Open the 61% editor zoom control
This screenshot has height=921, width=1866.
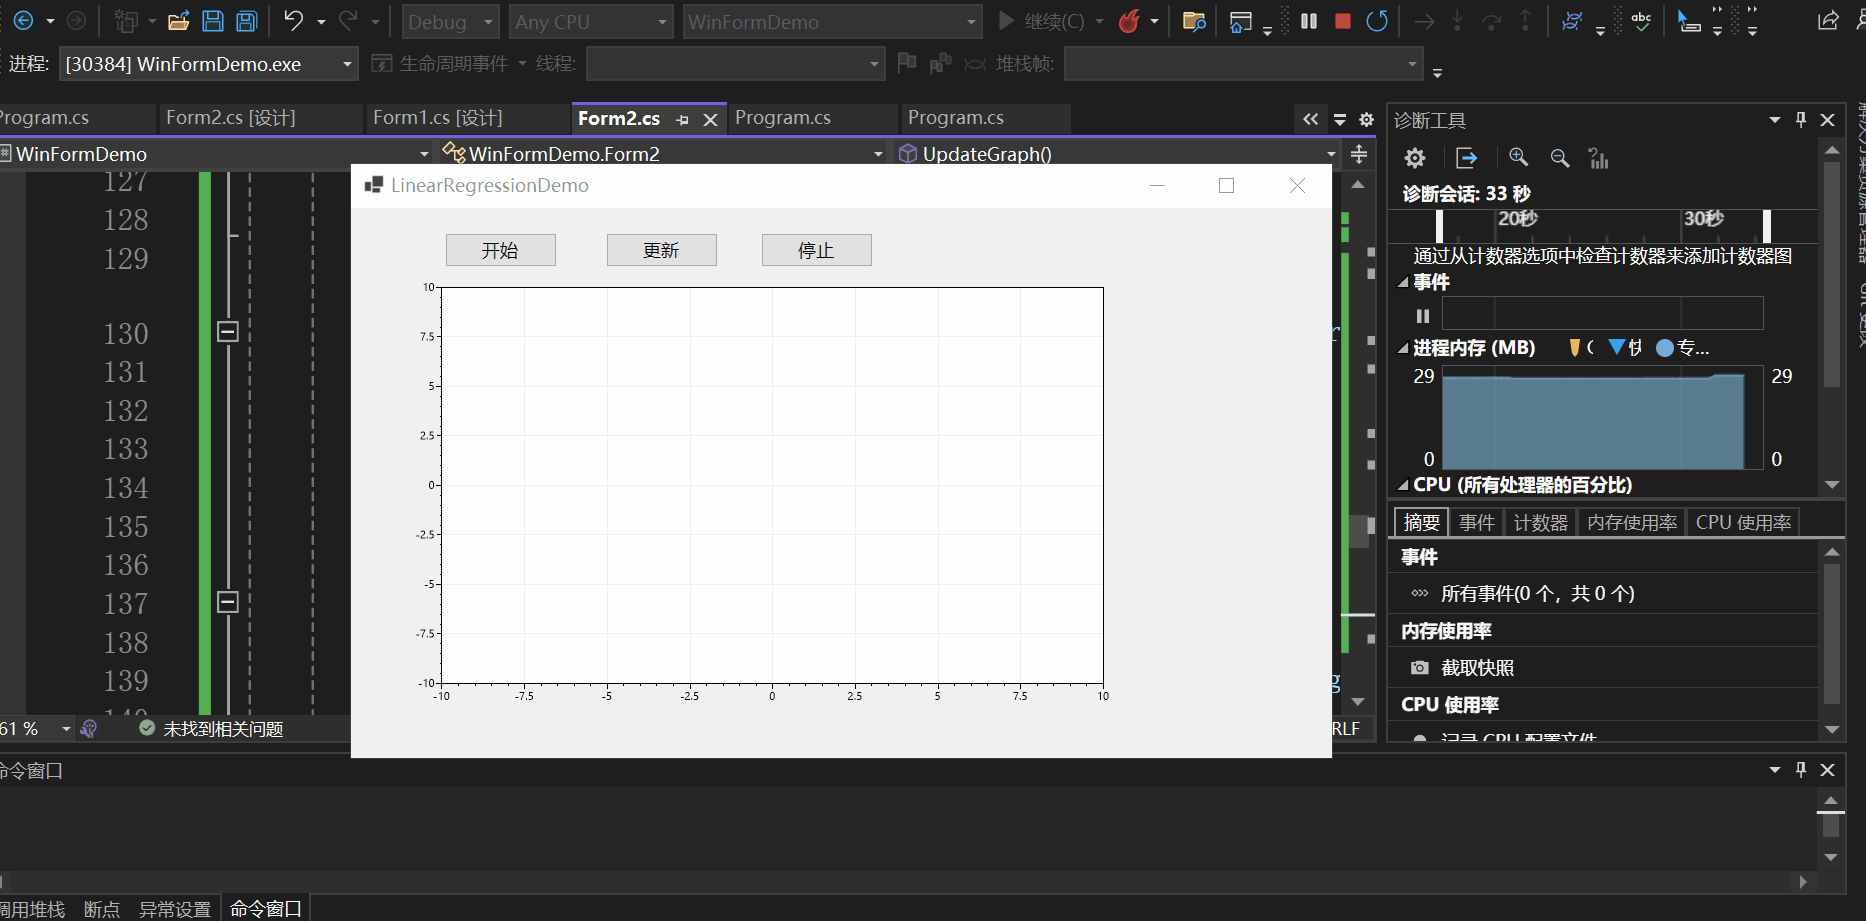pyautogui.click(x=38, y=728)
